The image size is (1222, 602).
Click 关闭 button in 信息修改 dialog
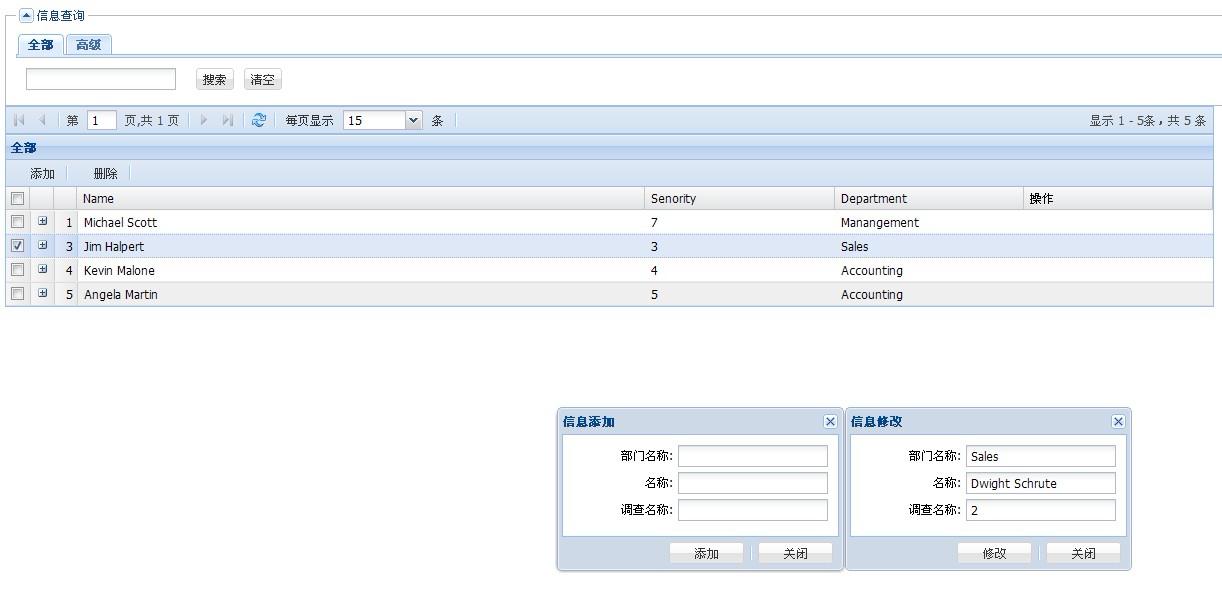click(x=1083, y=553)
